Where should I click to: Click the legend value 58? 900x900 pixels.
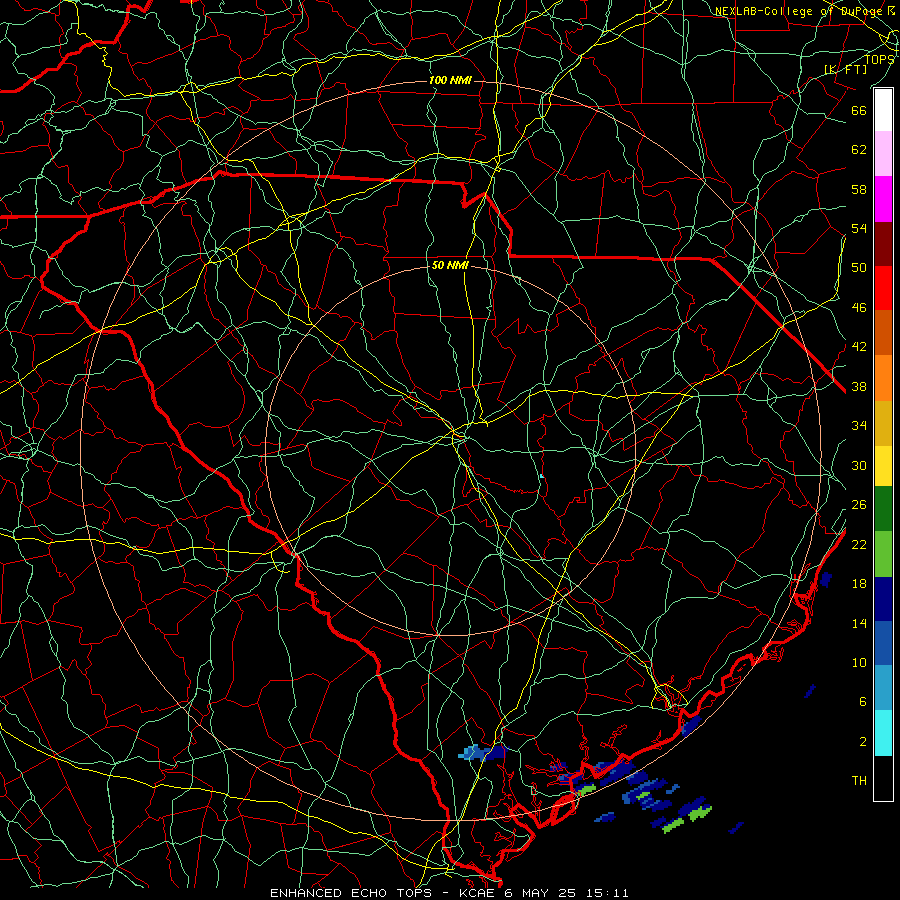click(859, 189)
